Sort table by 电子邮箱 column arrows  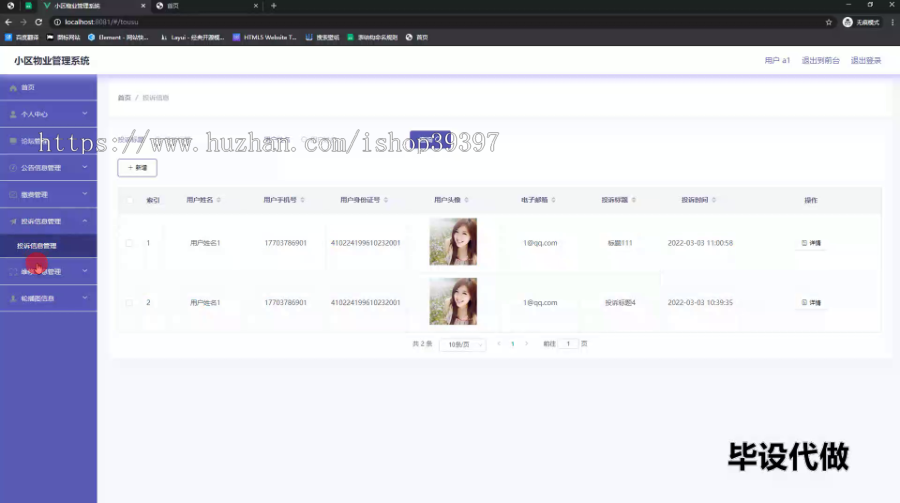click(x=553, y=200)
